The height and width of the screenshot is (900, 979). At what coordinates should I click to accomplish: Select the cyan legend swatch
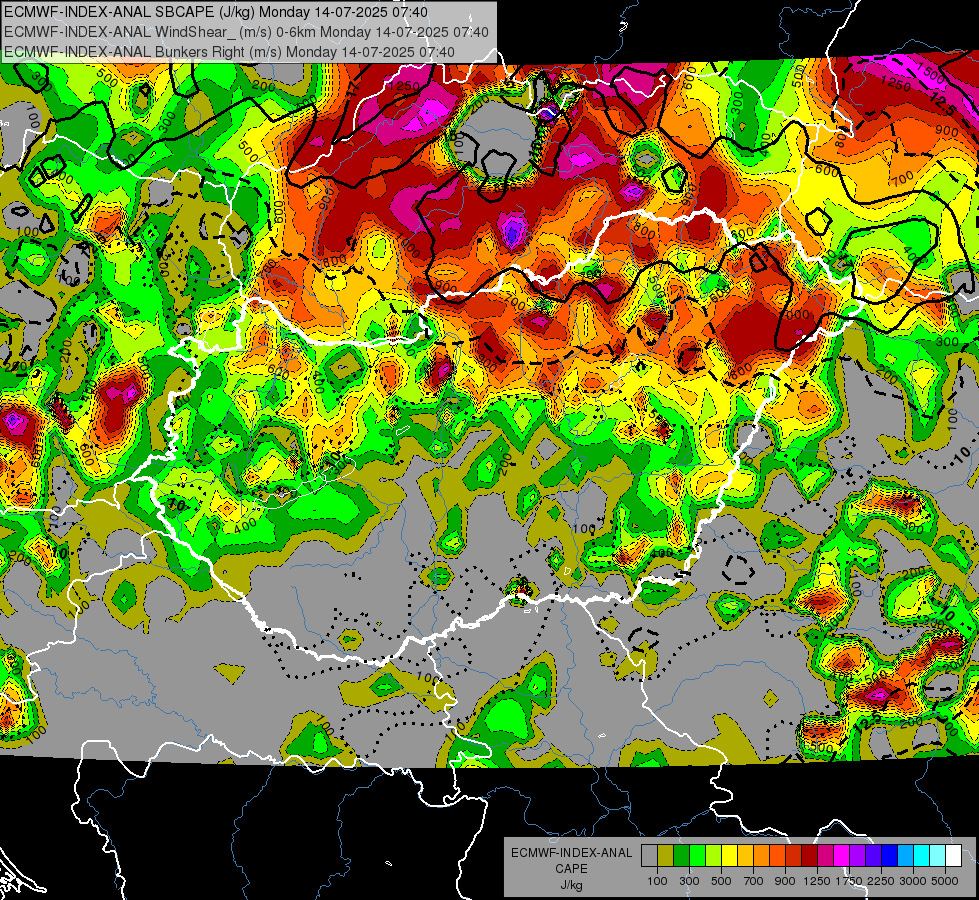921,855
